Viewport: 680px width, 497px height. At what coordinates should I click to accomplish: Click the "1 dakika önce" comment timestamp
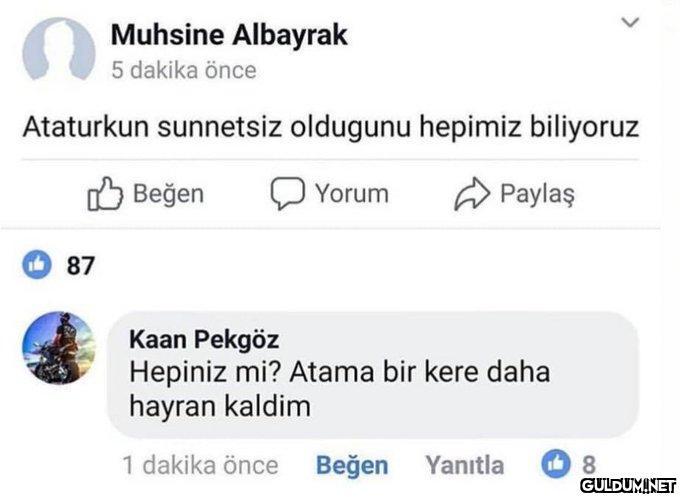click(x=200, y=465)
